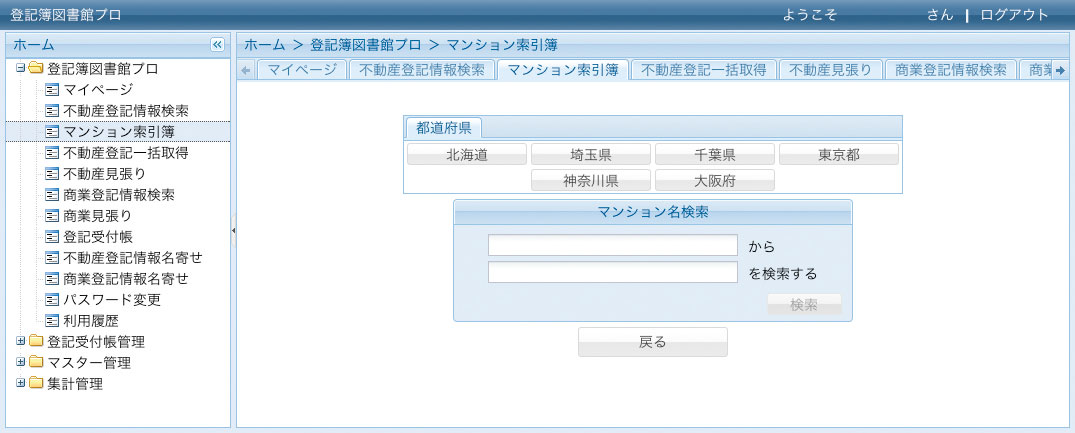Open 商業登記情報検索 in the sidebar tree

[119, 195]
